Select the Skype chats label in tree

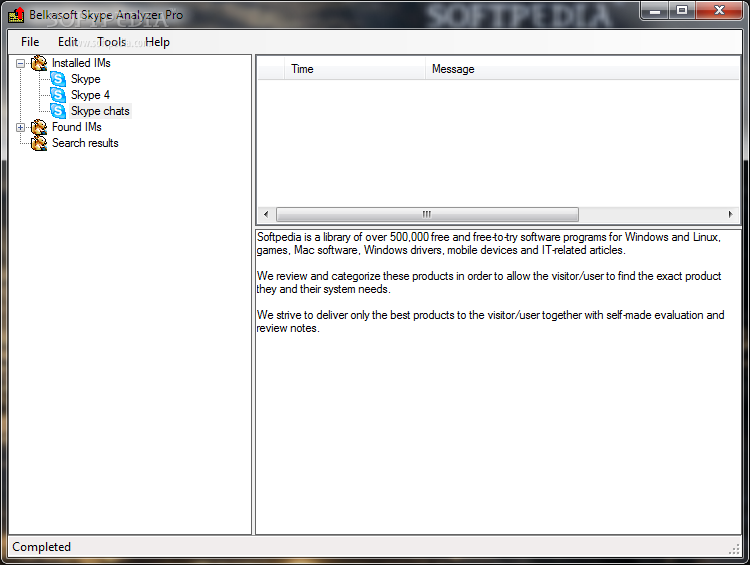point(100,111)
